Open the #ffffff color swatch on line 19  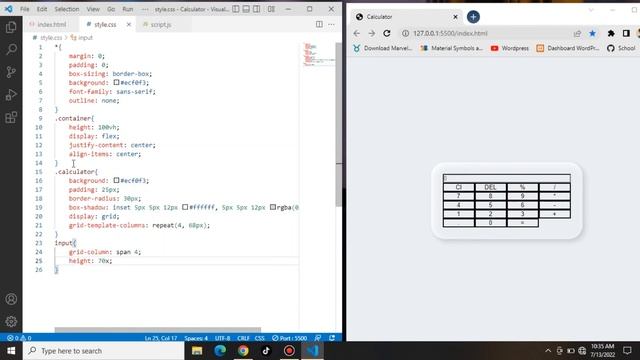pyautogui.click(x=185, y=207)
